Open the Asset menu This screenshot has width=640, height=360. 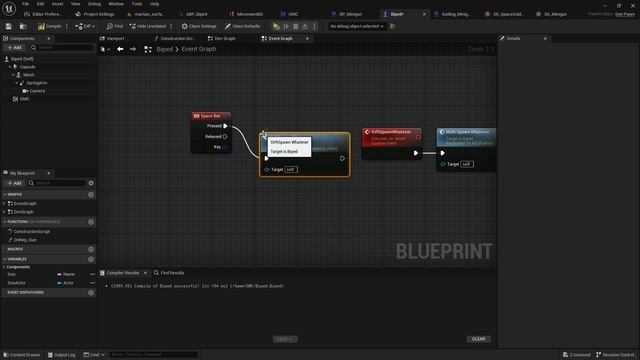[57, 4]
